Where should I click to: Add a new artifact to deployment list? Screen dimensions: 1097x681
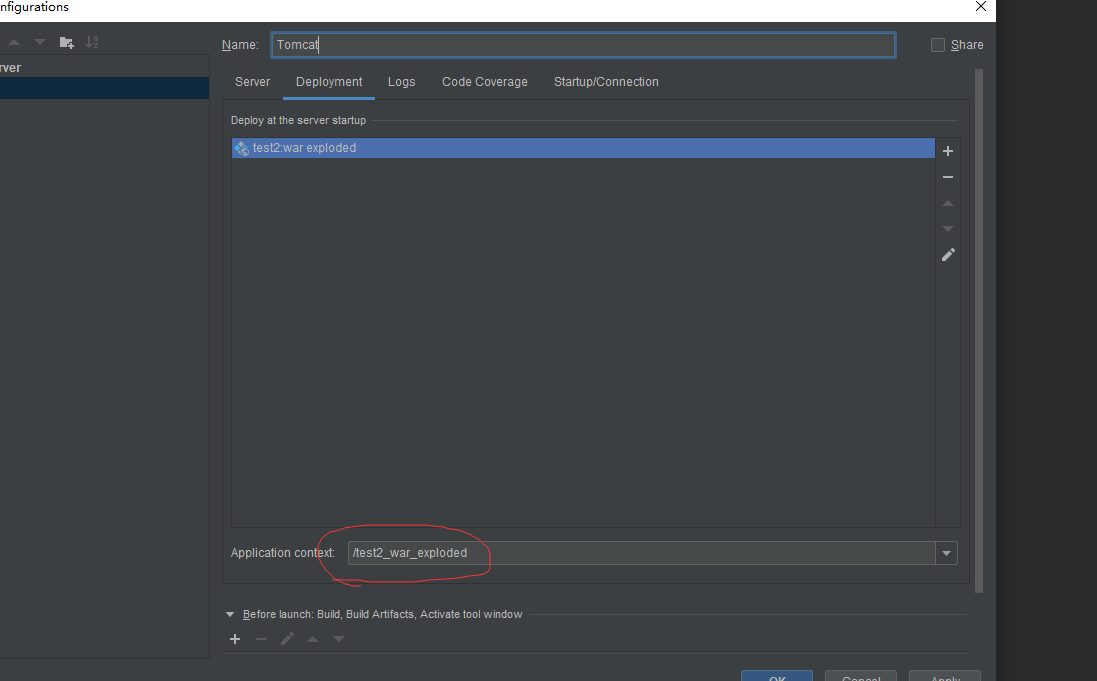pyautogui.click(x=948, y=151)
